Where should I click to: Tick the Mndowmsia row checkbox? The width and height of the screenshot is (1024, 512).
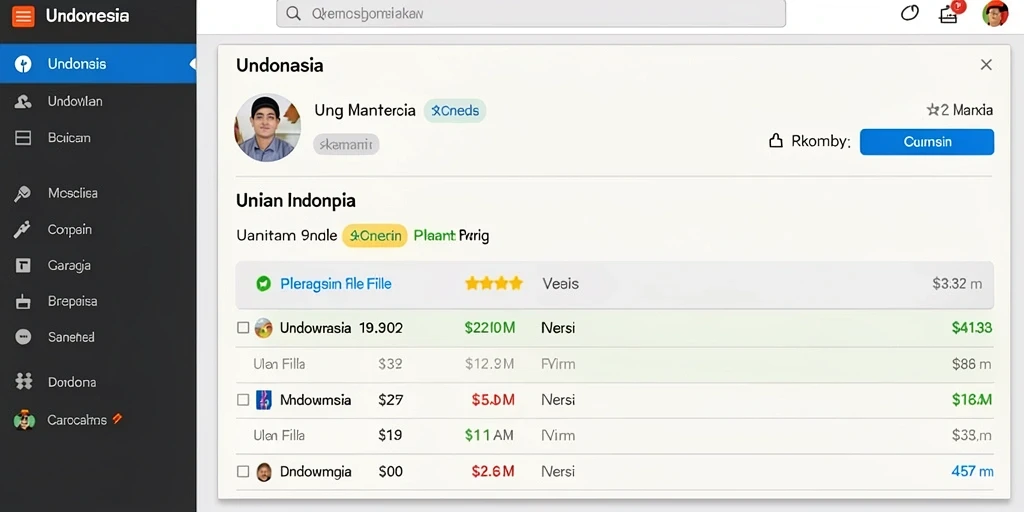click(x=243, y=400)
